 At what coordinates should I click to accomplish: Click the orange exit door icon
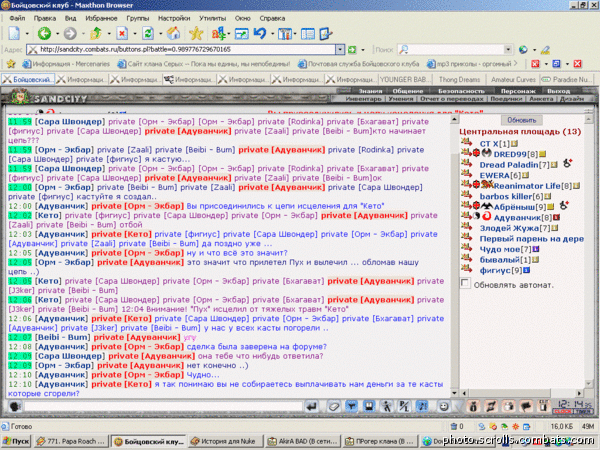pos(543,406)
